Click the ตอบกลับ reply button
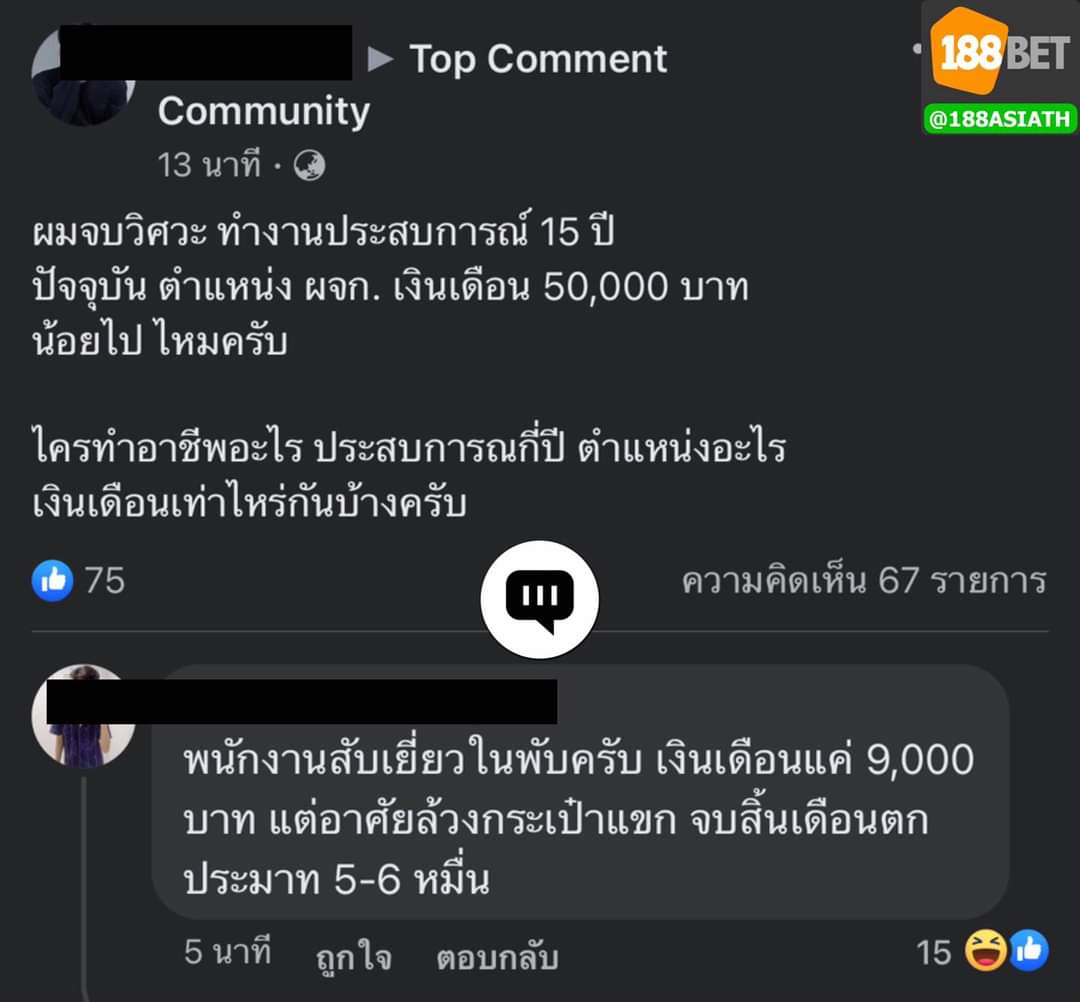 497,958
